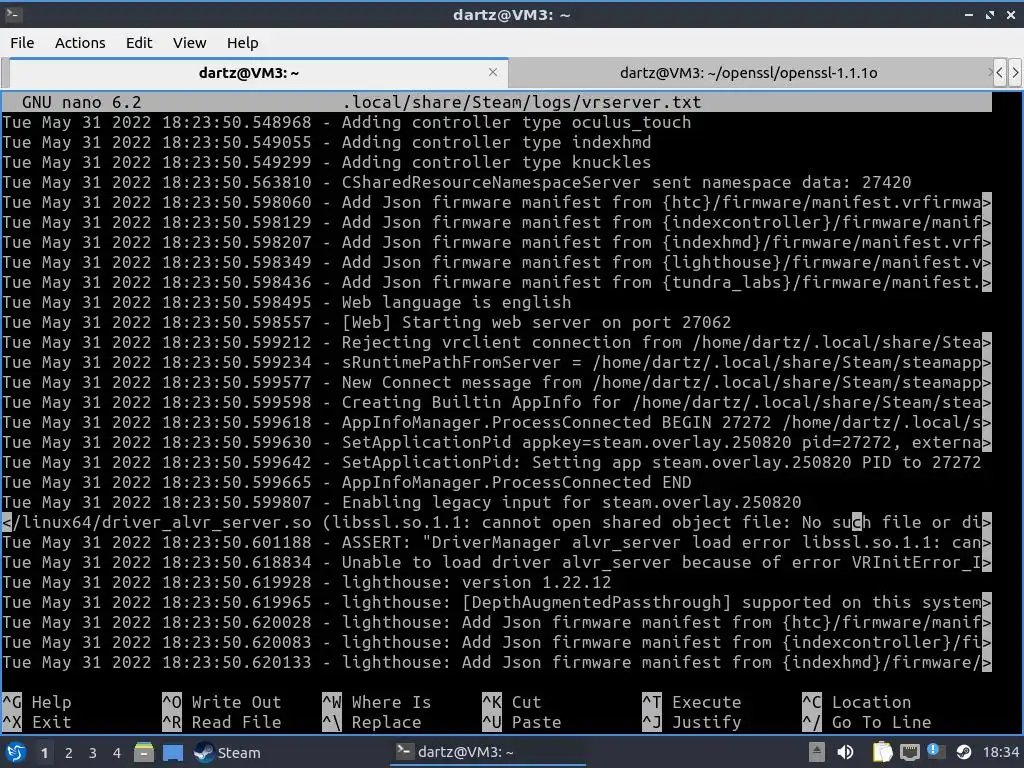Maximize the terminal window
This screenshot has height=768, width=1024.
[x=989, y=14]
